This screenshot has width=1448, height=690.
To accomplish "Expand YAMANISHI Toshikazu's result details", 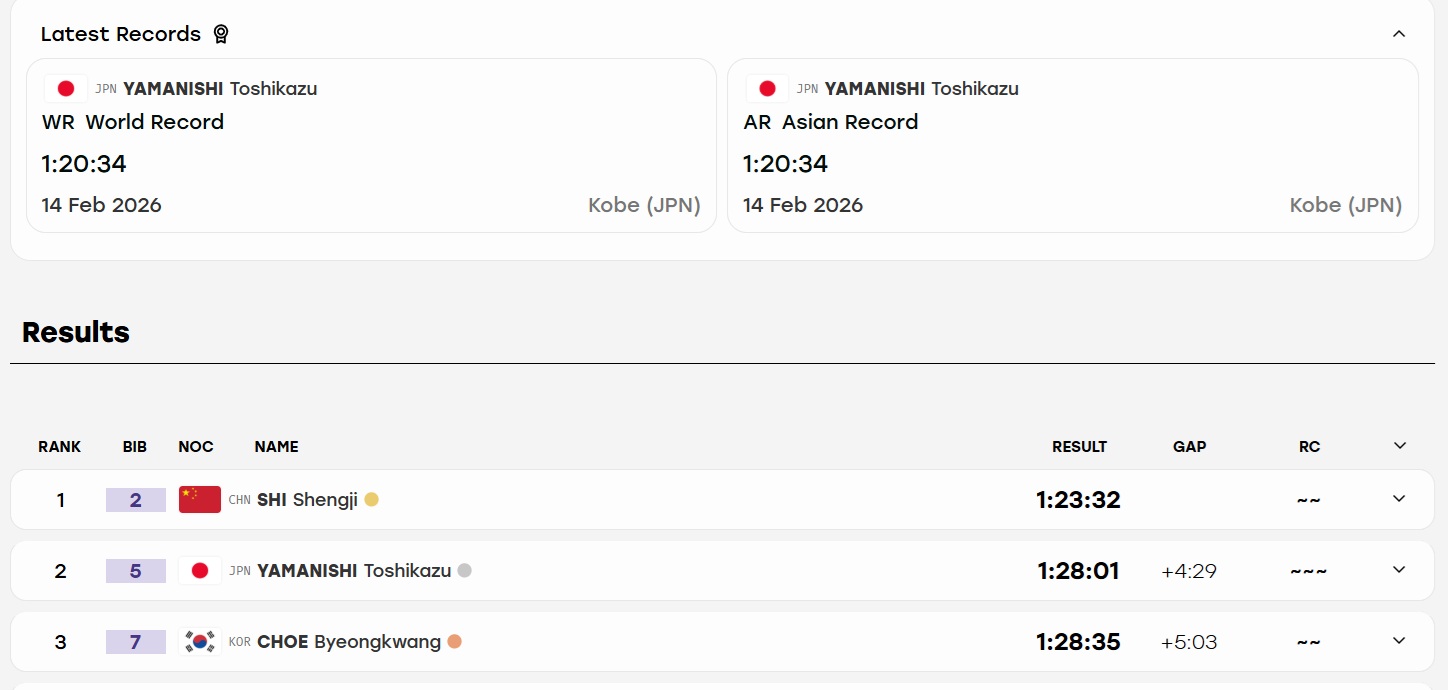I will coord(1399,570).
